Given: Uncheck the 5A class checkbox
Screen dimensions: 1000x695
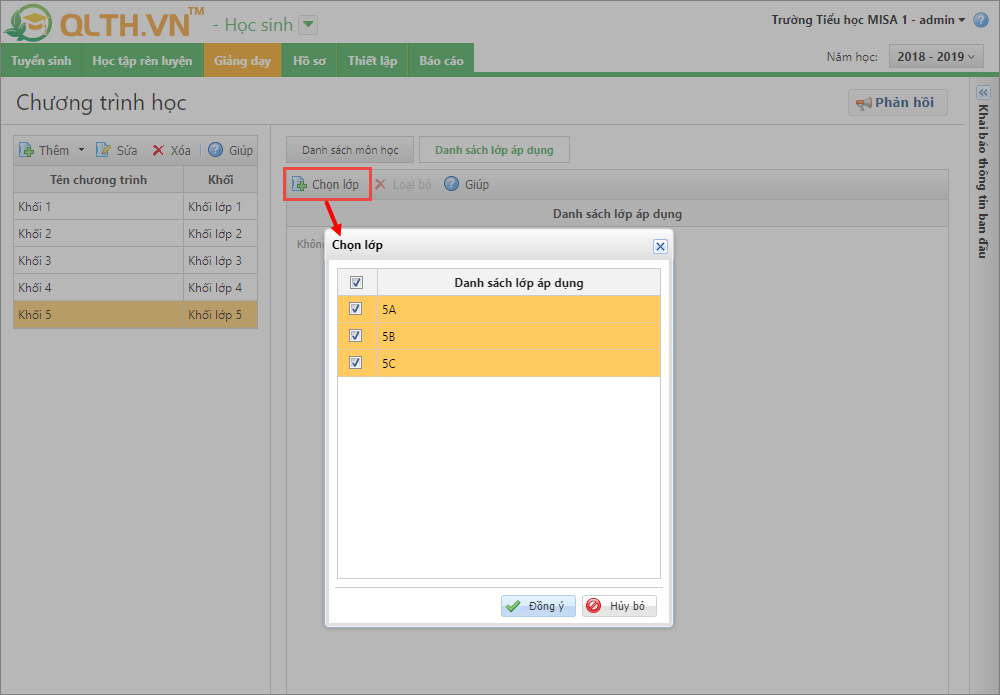Looking at the screenshot, I should click(x=356, y=309).
